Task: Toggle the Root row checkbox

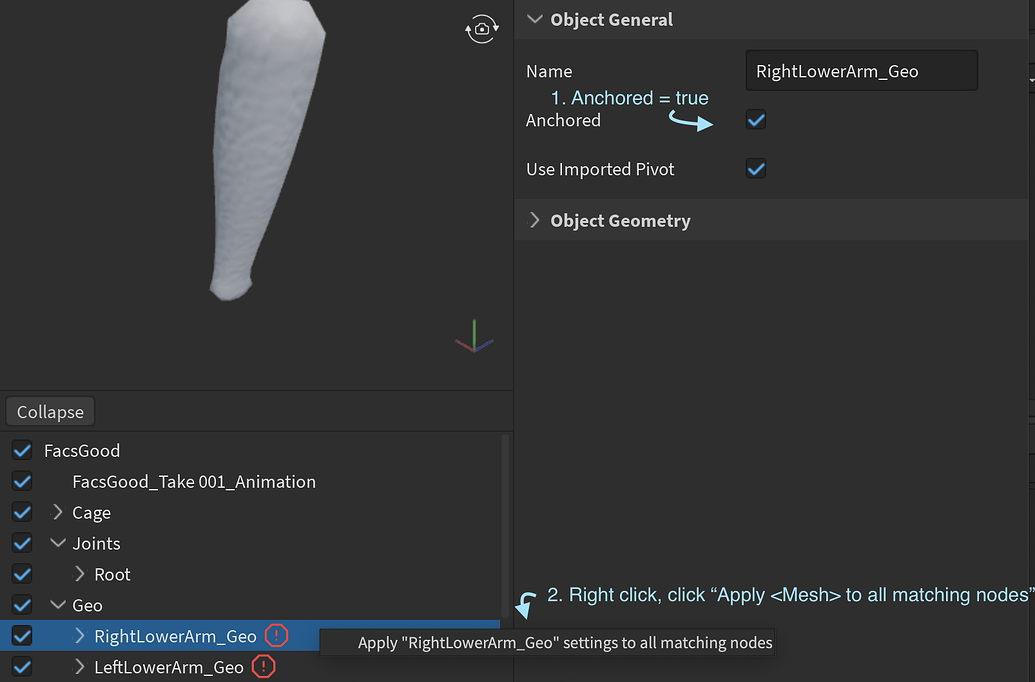Action: coord(22,574)
